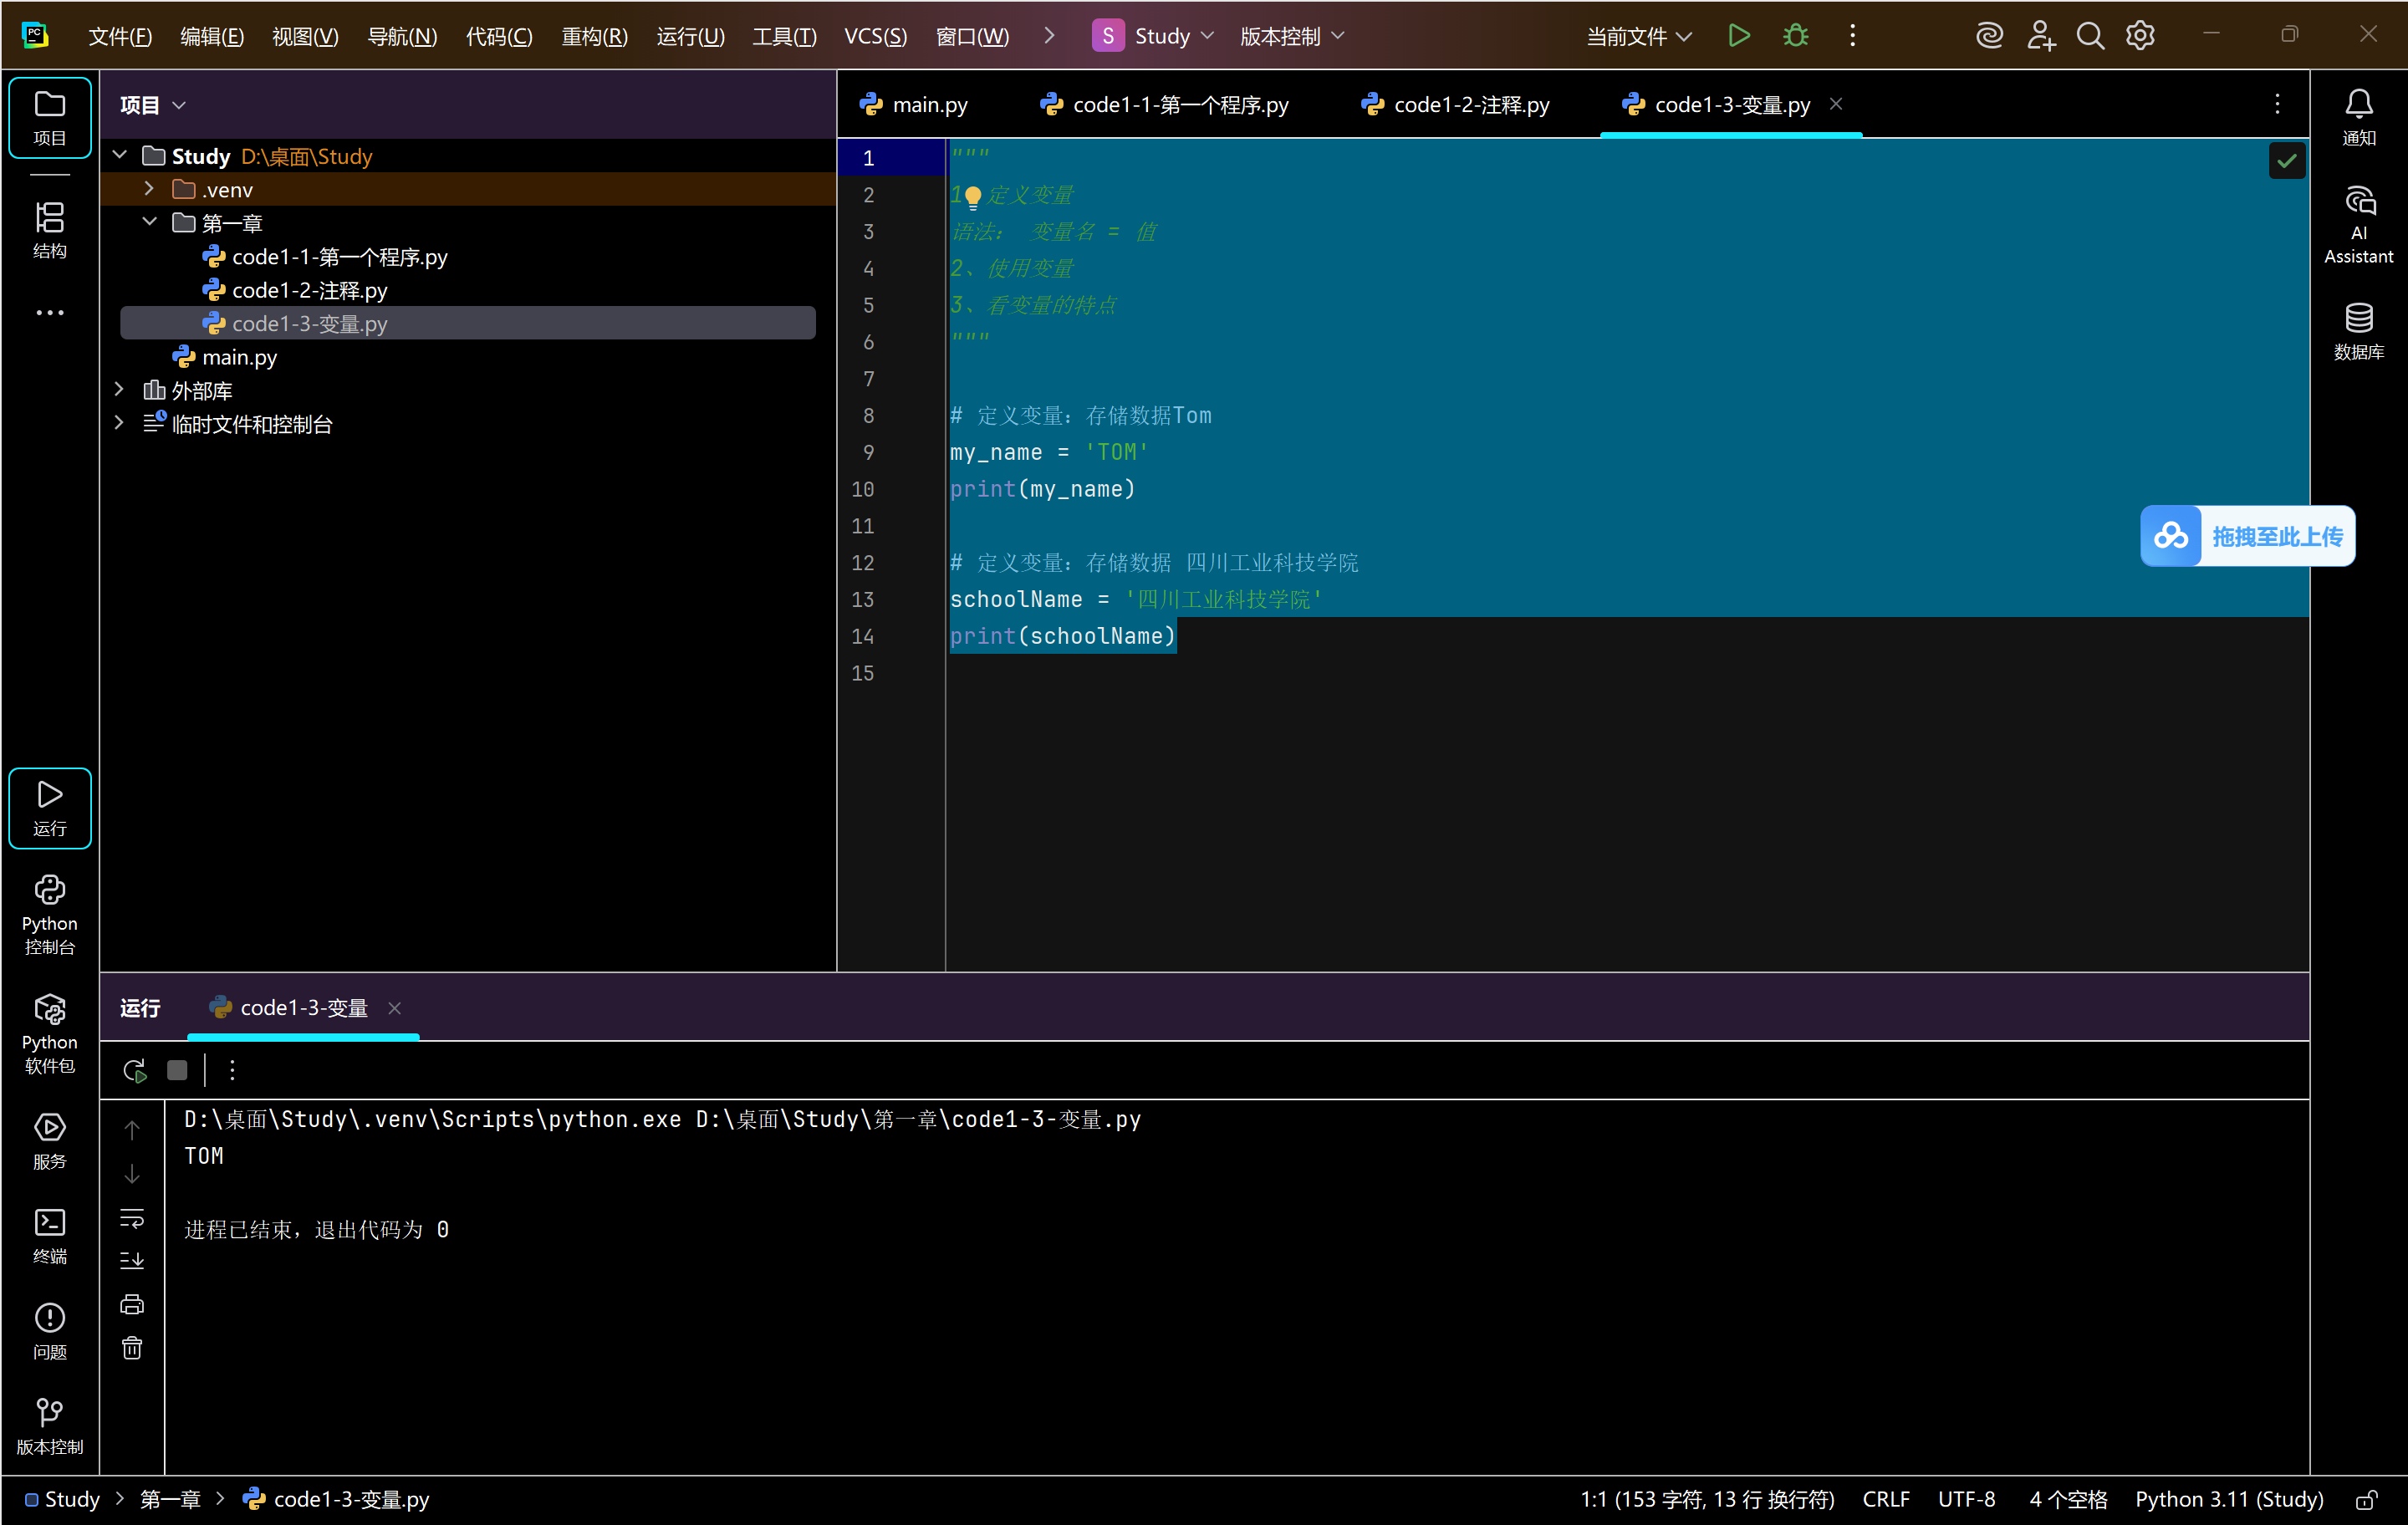Open the 运行(U) menu
The image size is (2408, 1525).
(x=689, y=36)
